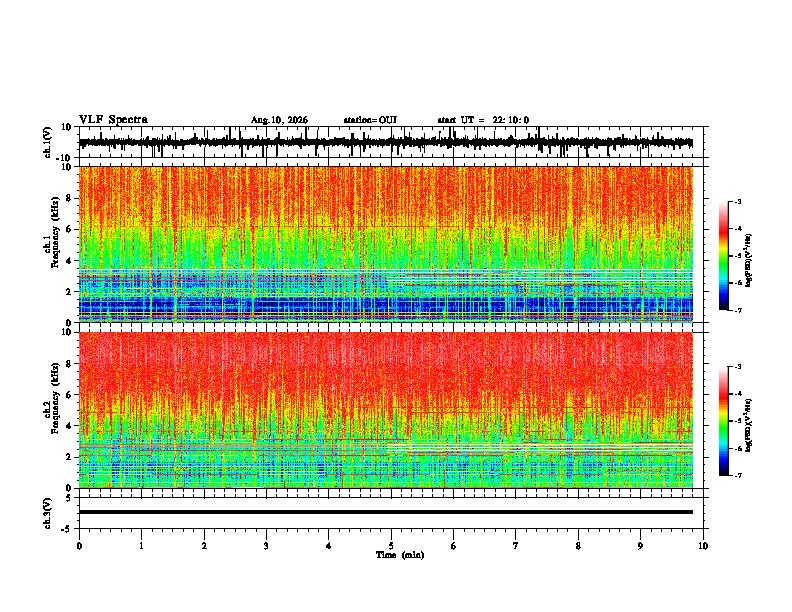Click time-axis tick label "3"
Screen dimensions: 792x612
pos(266,546)
